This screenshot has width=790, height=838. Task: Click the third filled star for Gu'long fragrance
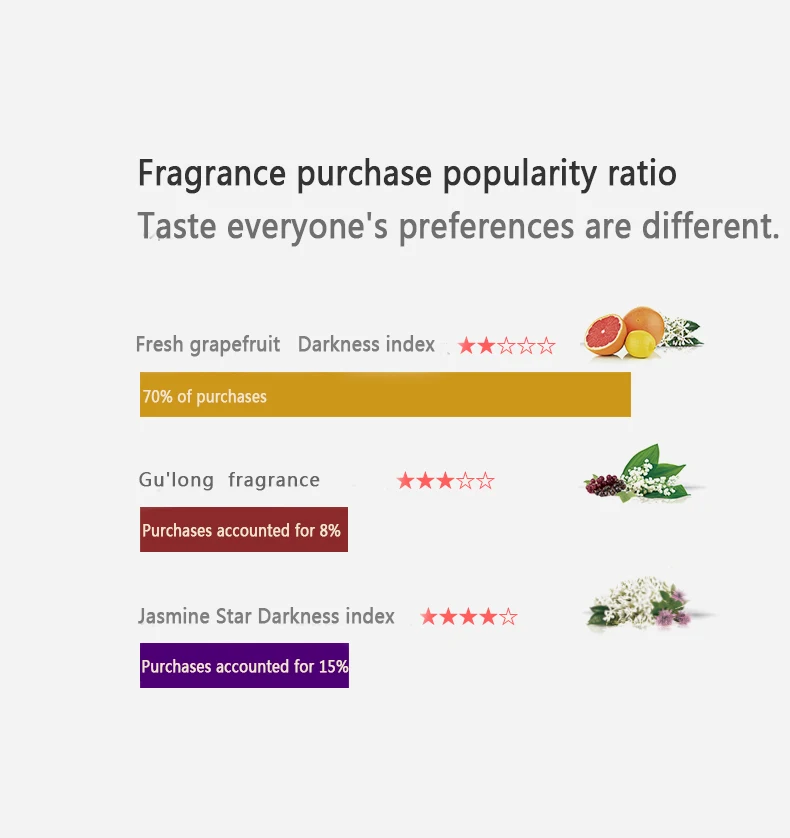click(445, 481)
